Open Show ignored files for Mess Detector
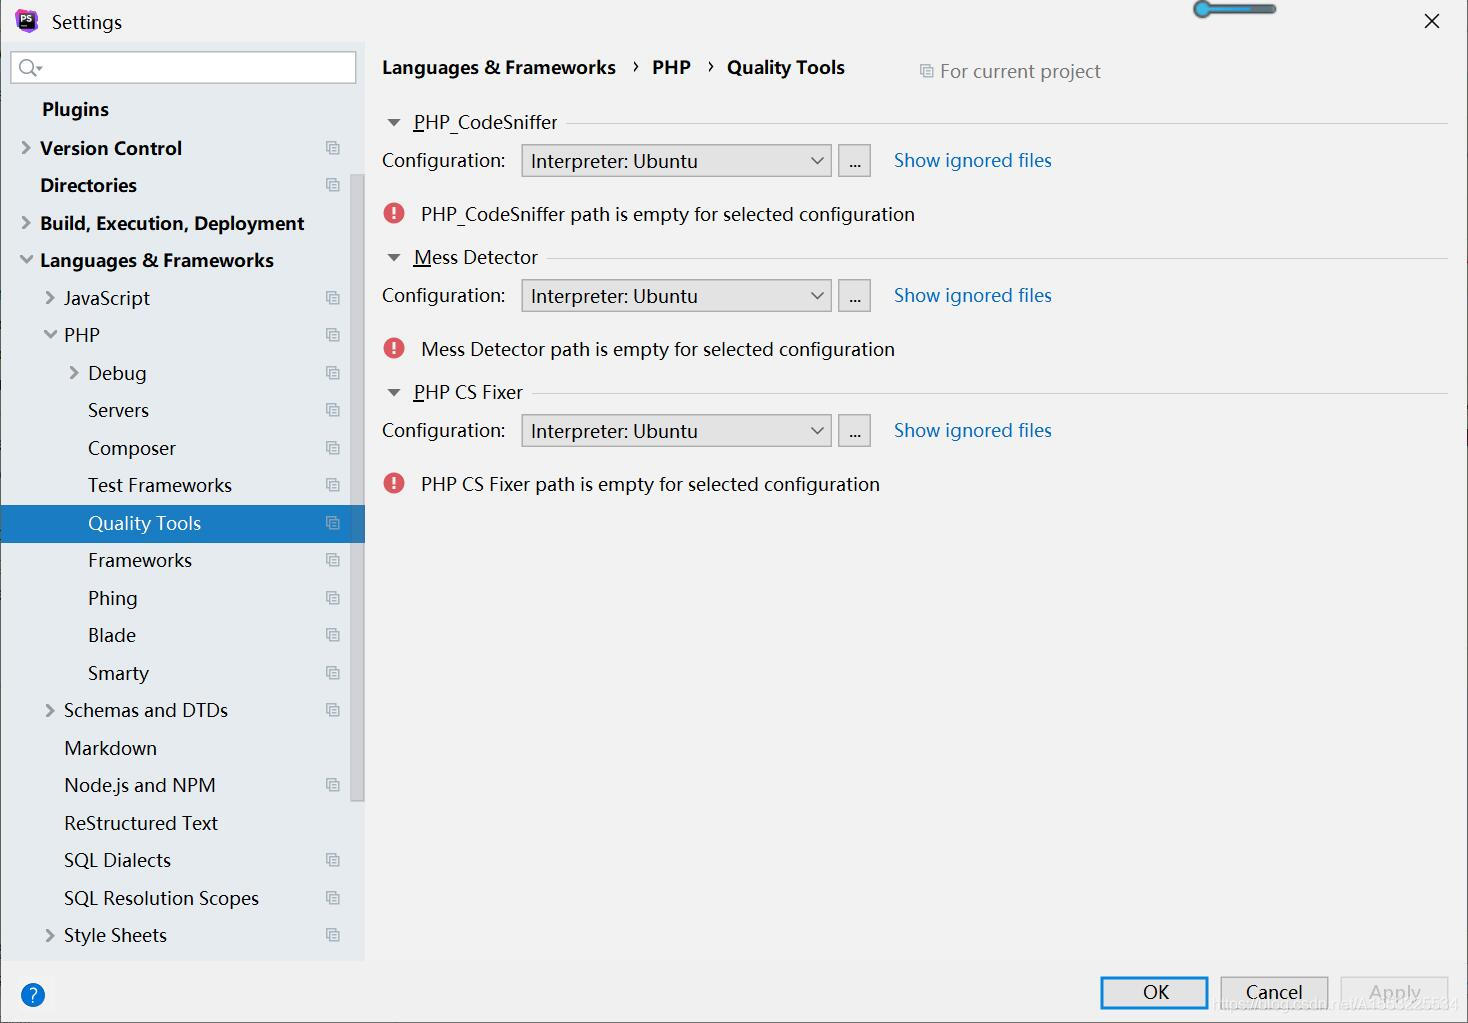Viewport: 1468px width, 1023px height. click(971, 295)
